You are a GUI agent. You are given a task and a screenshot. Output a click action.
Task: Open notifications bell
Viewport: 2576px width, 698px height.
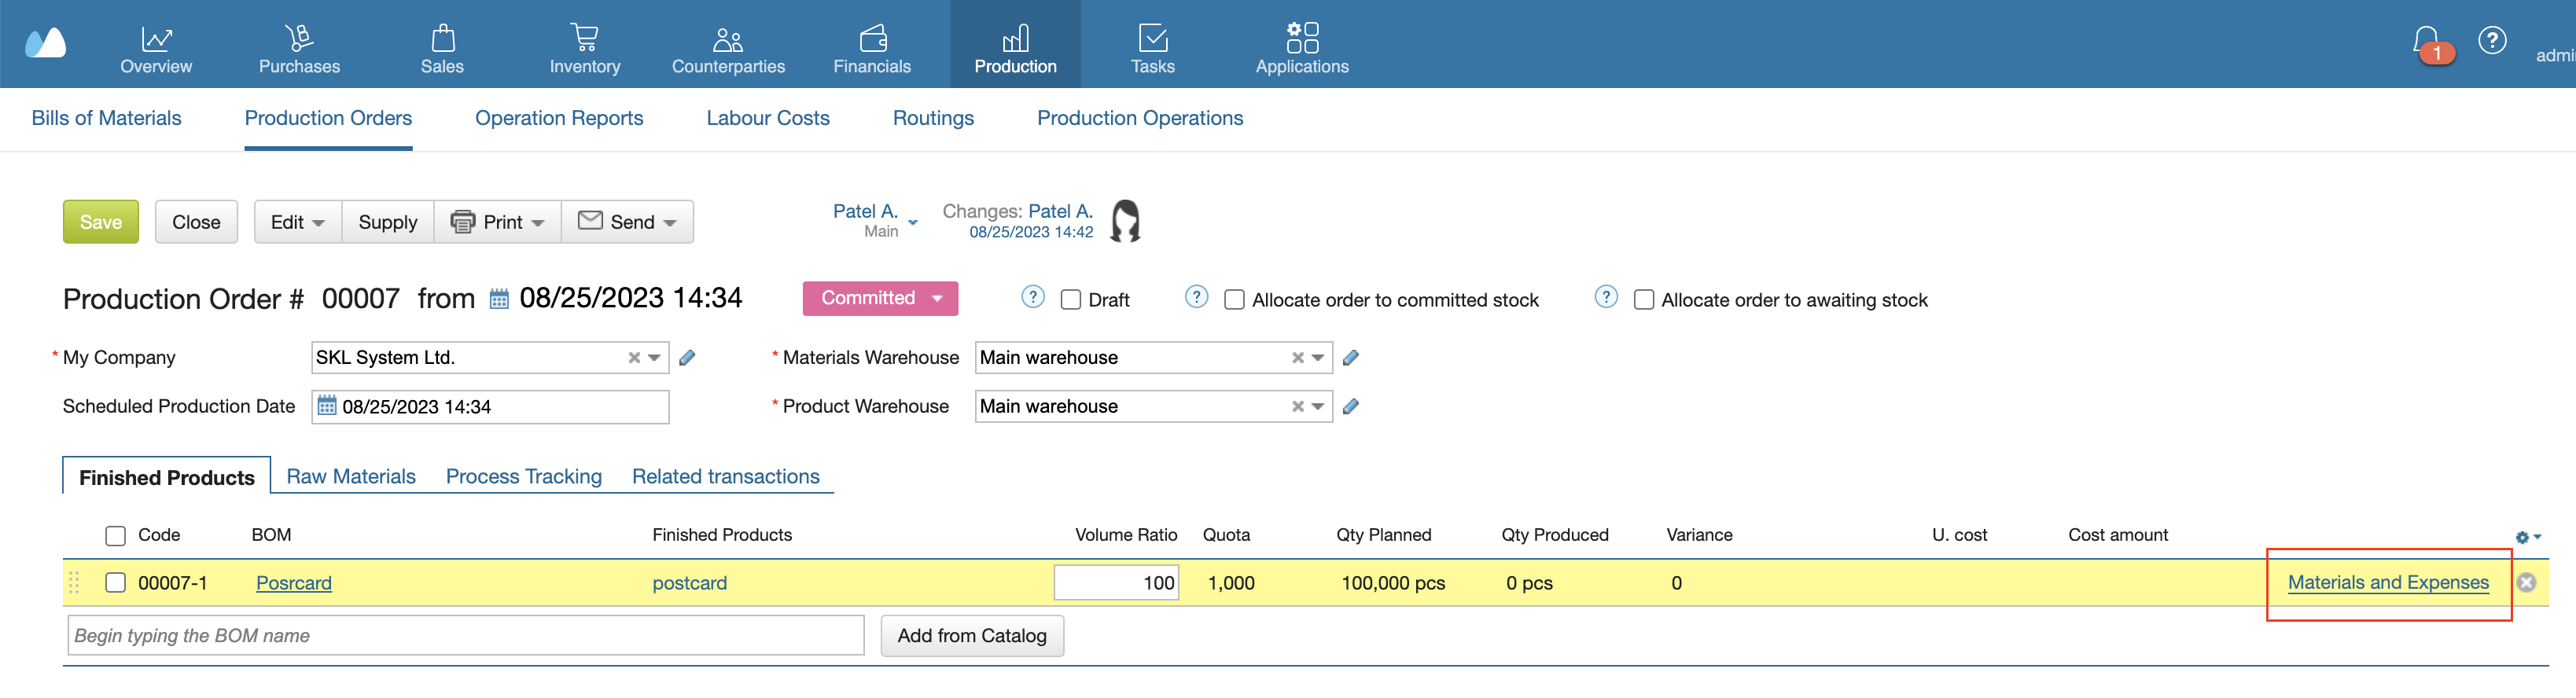[x=2426, y=42]
